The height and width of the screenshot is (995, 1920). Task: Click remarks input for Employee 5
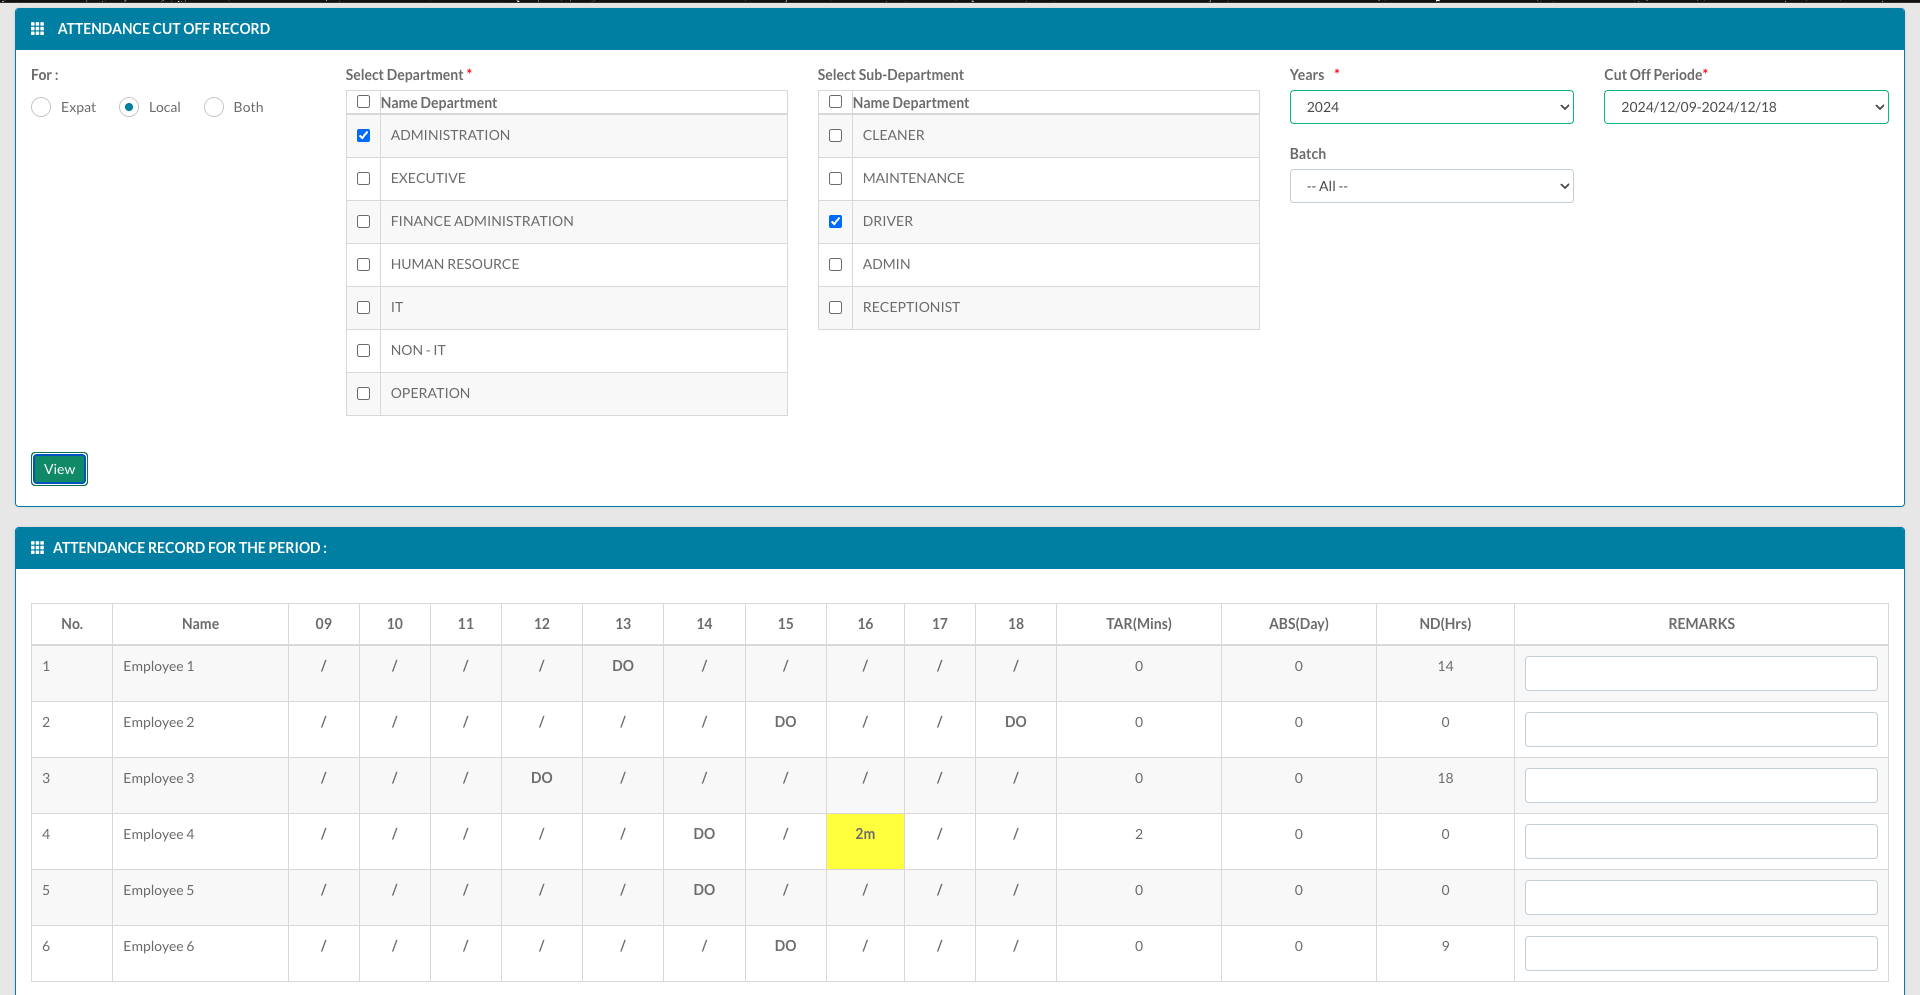tap(1701, 897)
